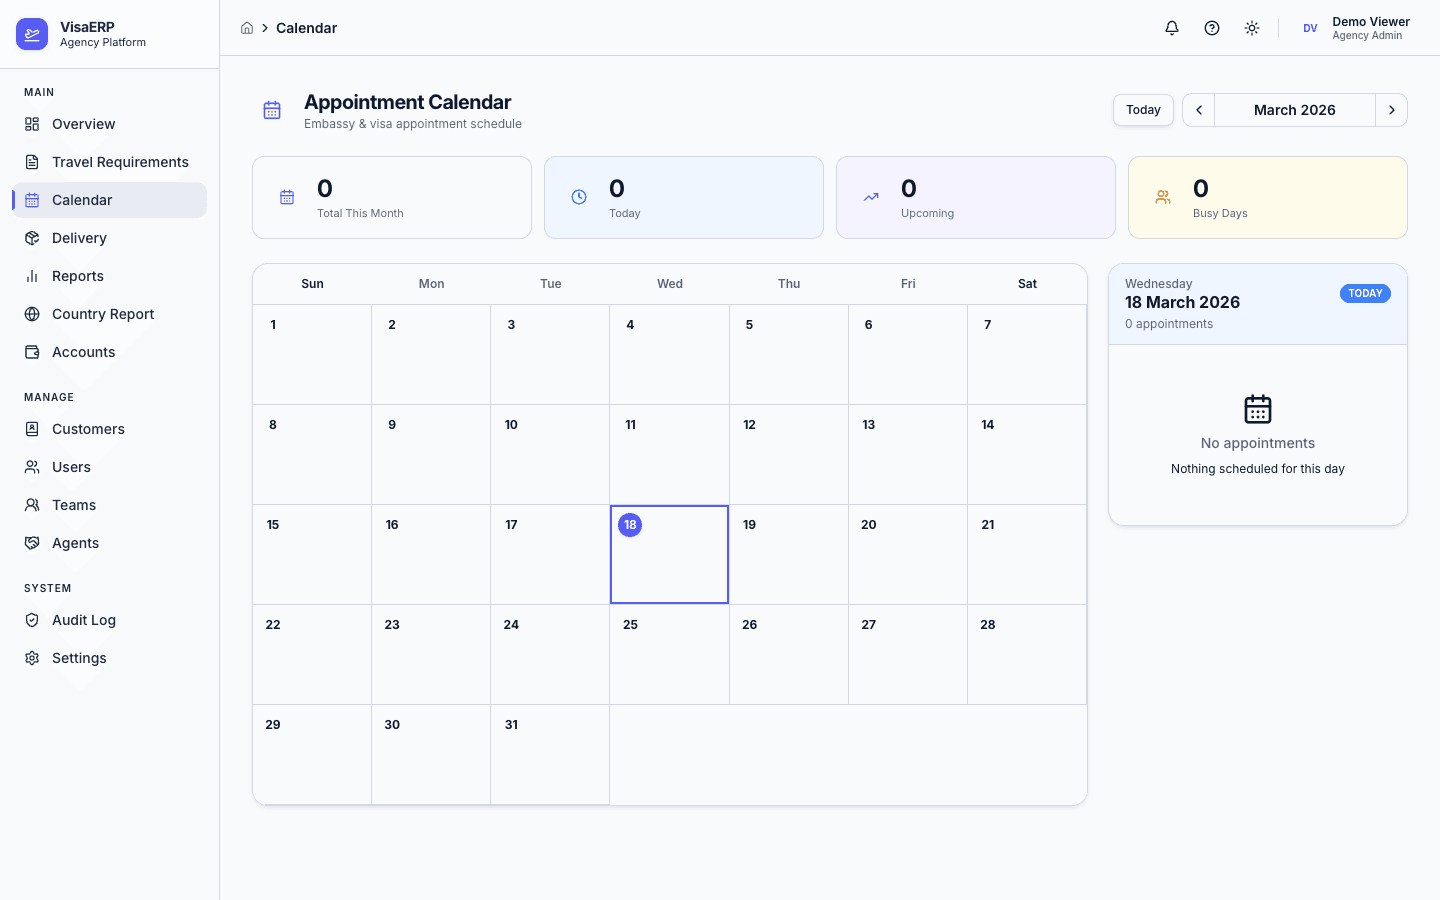This screenshot has height=900, width=1440.
Task: Click the Busy Days stat card icon
Action: click(x=1162, y=197)
